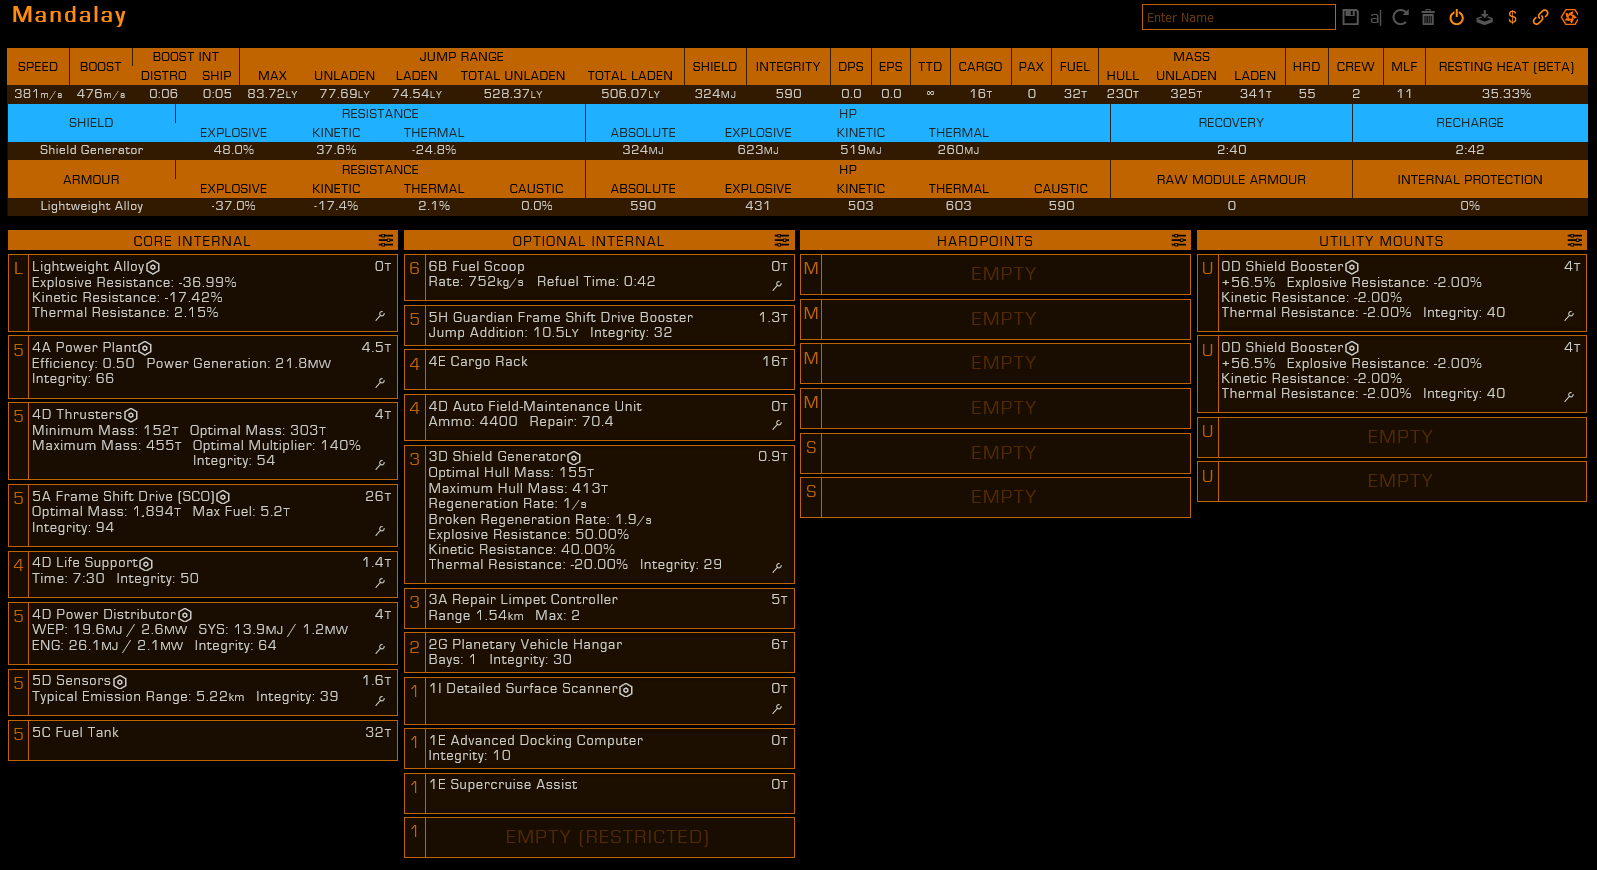Click engineering hexagon beside 1I Detailed Surface Scanner
This screenshot has height=870, width=1597.
pyautogui.click(x=626, y=689)
